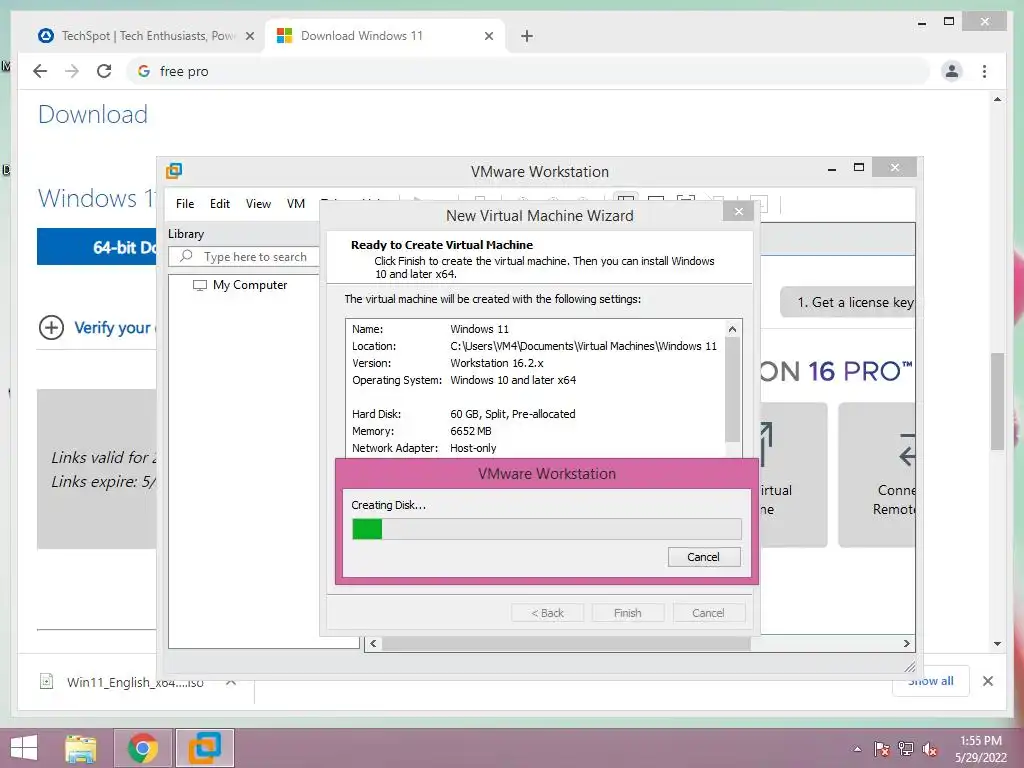This screenshot has width=1024, height=768.
Task: Open the download item options chevron
Action: [231, 682]
